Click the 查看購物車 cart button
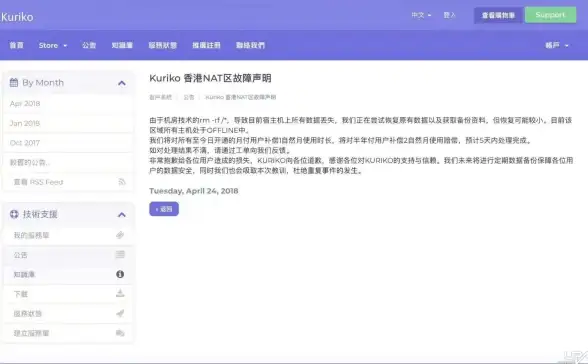The image size is (588, 364). coord(498,15)
